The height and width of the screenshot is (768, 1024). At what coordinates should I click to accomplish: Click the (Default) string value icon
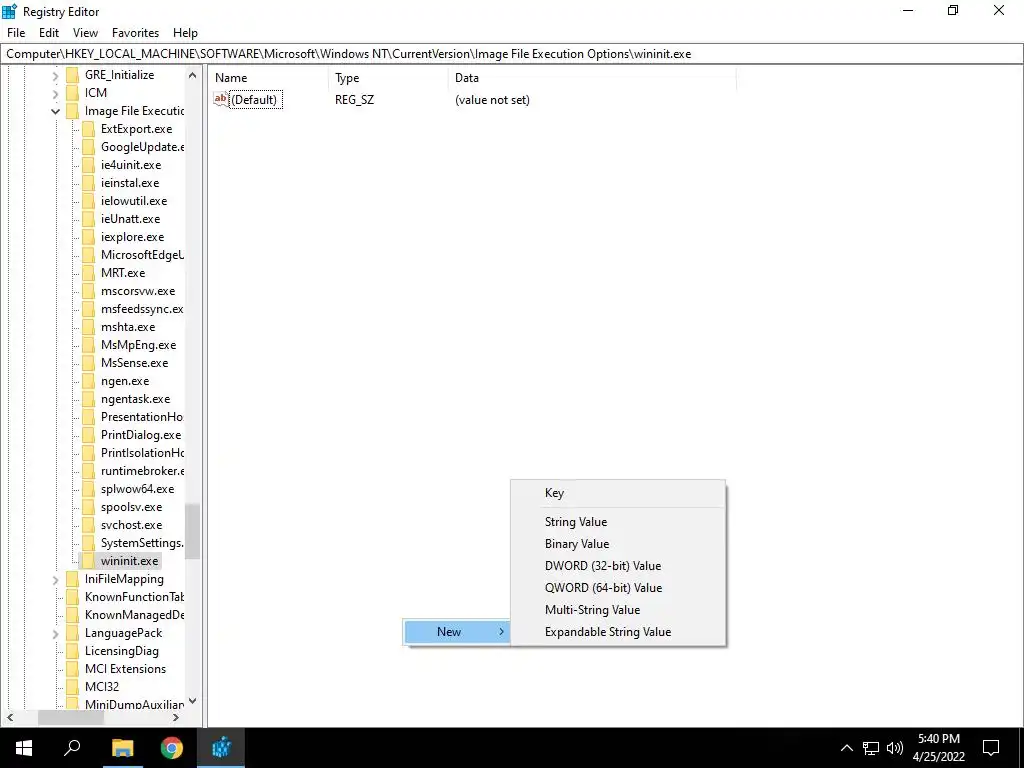pos(221,99)
